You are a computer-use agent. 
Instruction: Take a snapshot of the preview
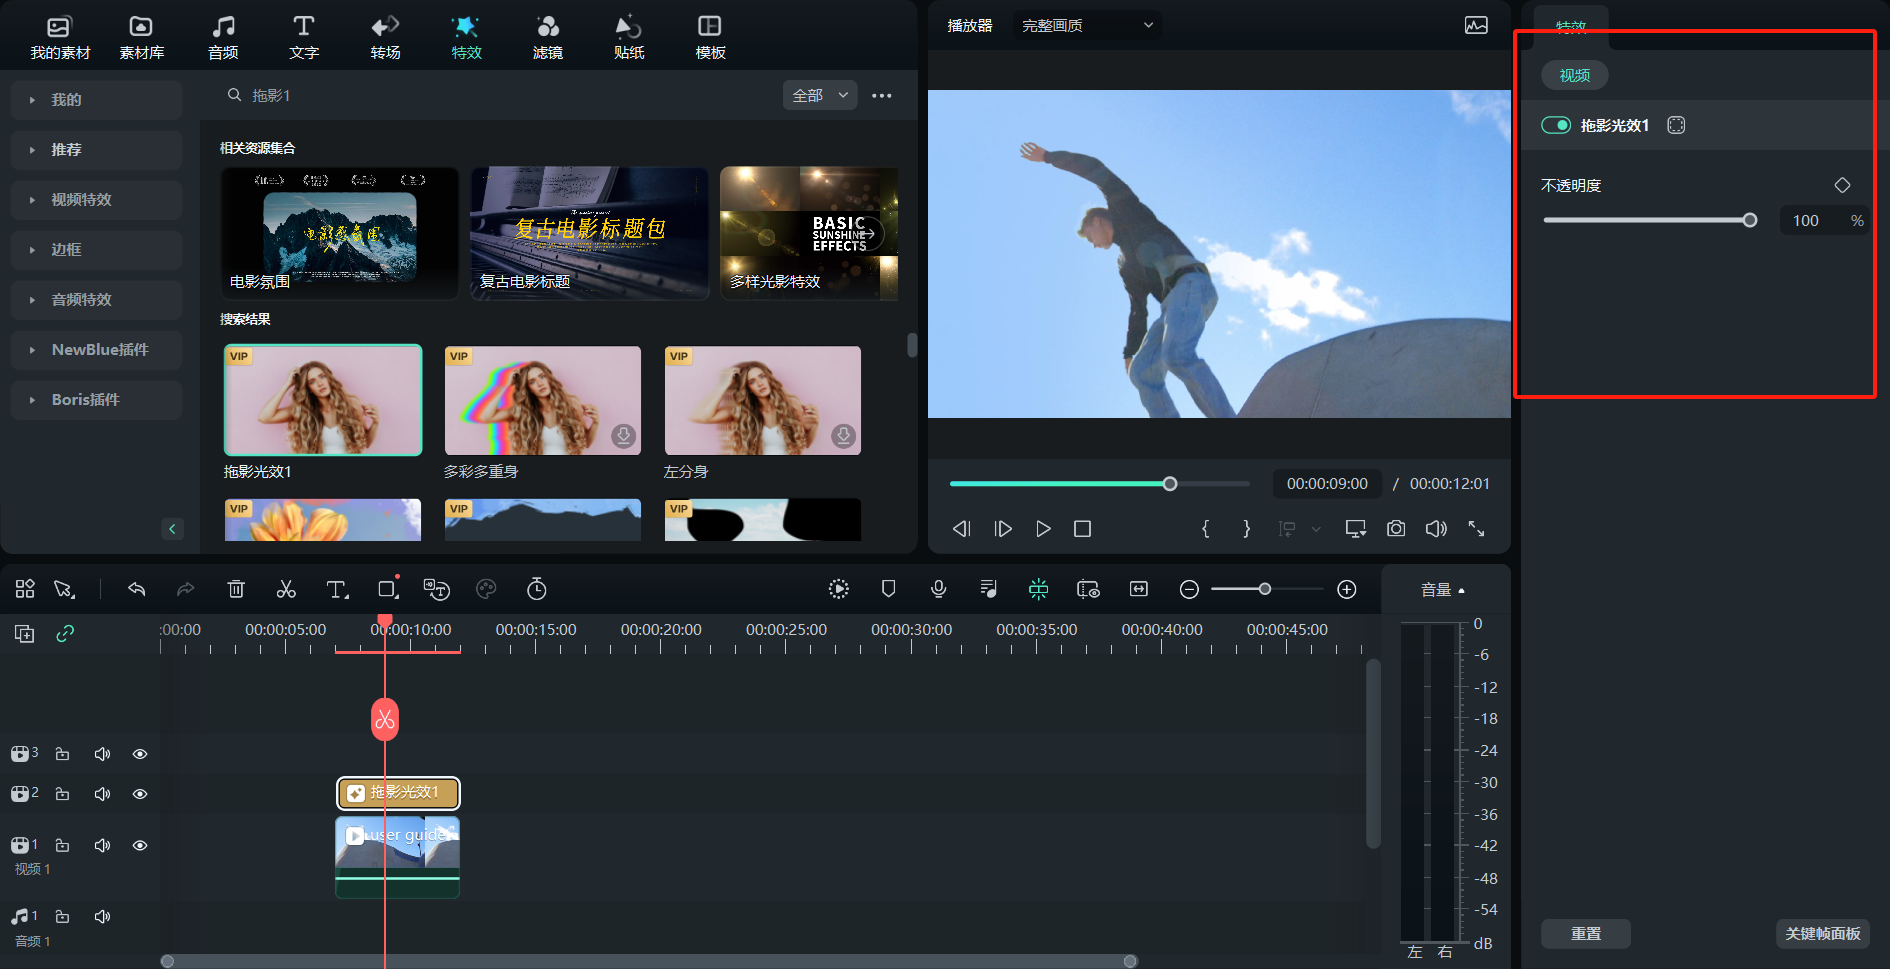point(1396,529)
